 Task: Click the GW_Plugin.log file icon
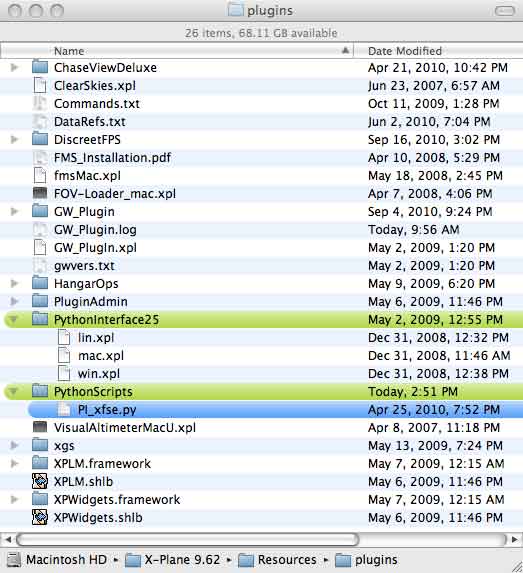coord(40,229)
